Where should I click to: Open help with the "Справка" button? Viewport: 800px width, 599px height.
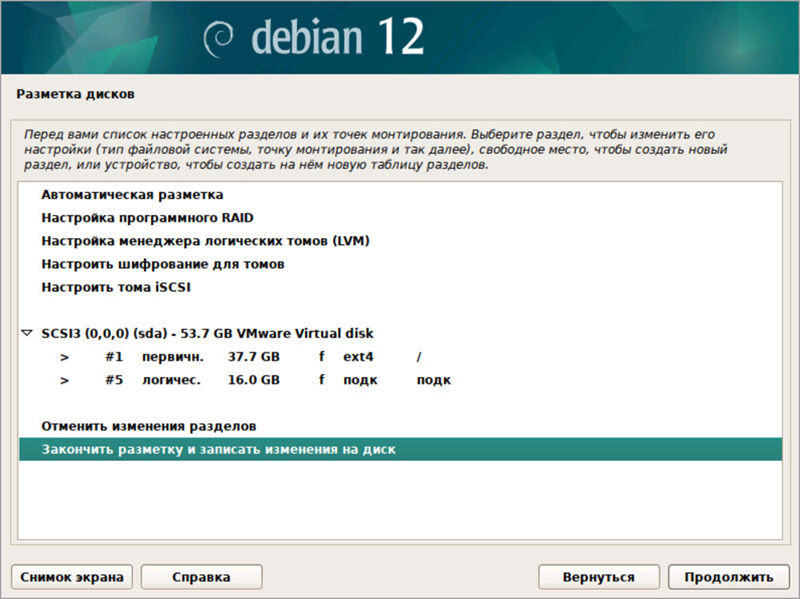201,577
